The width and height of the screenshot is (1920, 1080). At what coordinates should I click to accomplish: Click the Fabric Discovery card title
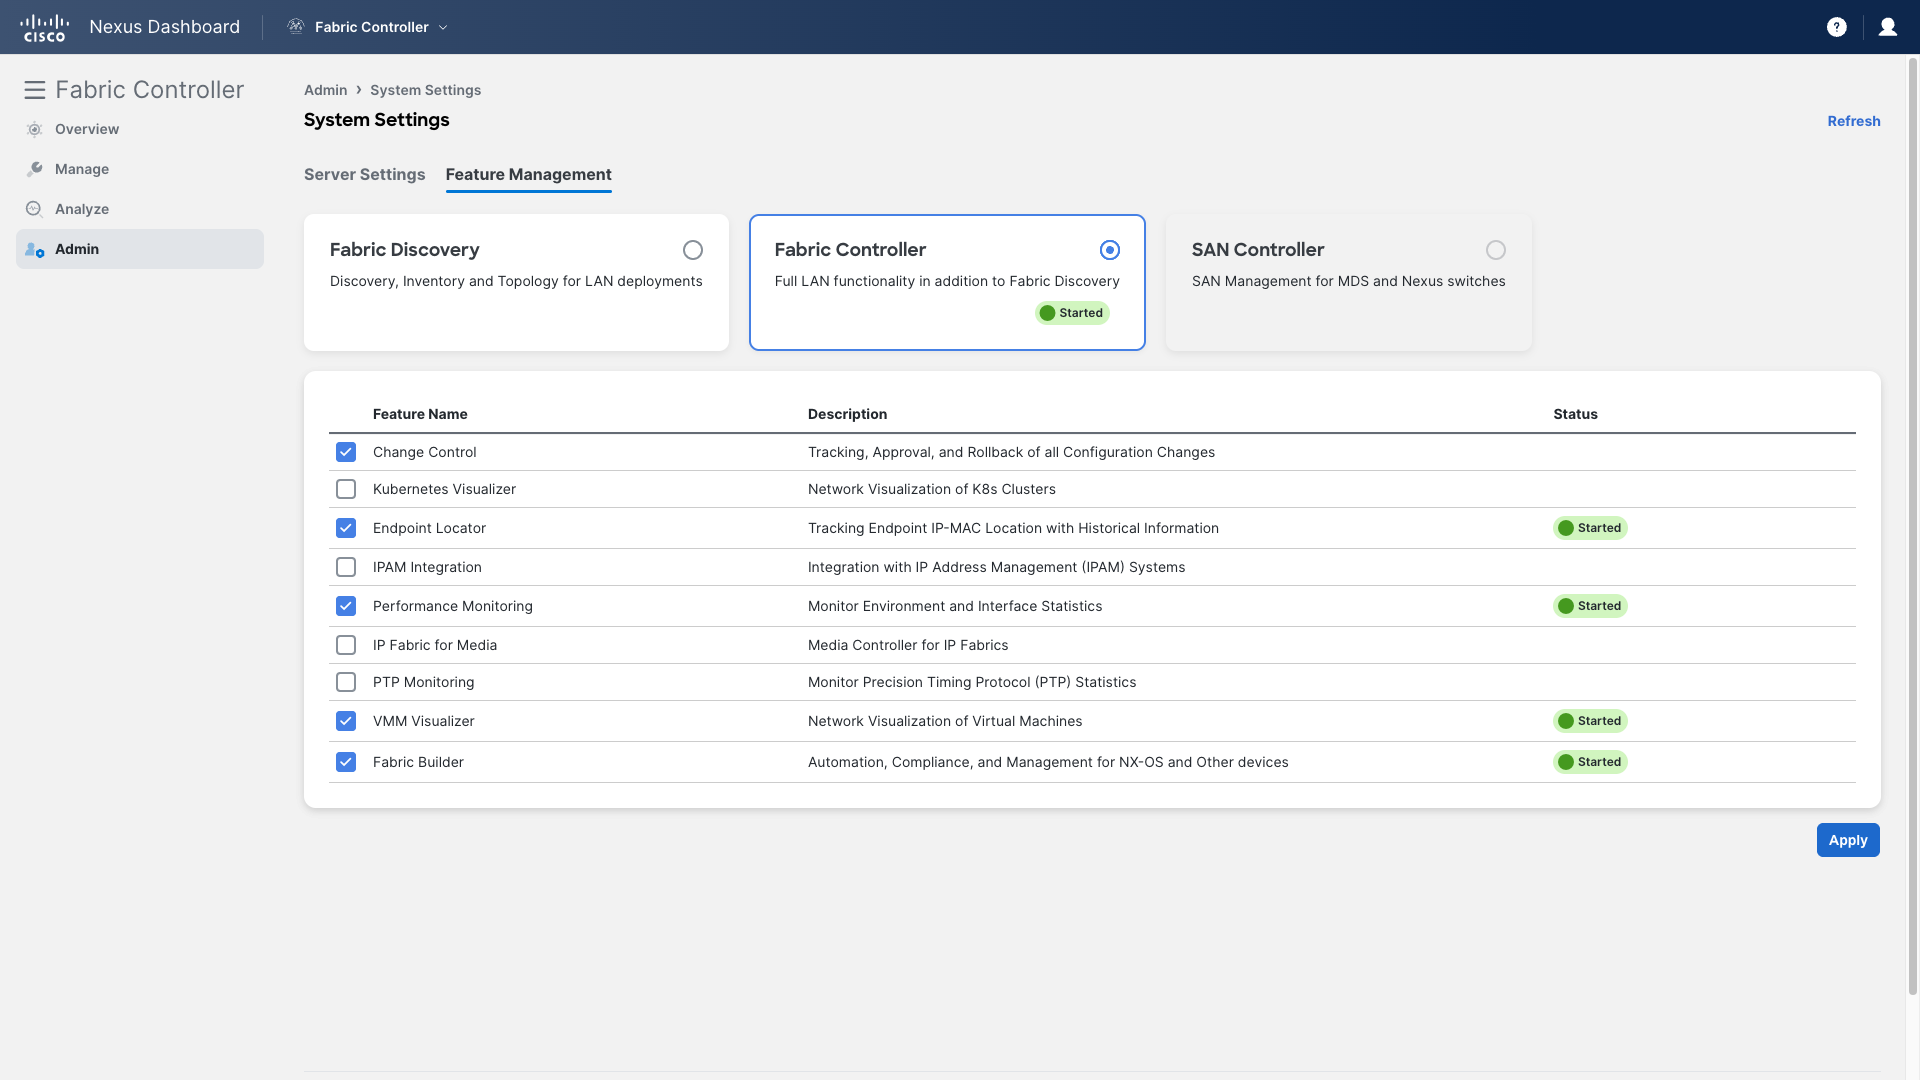[404, 250]
